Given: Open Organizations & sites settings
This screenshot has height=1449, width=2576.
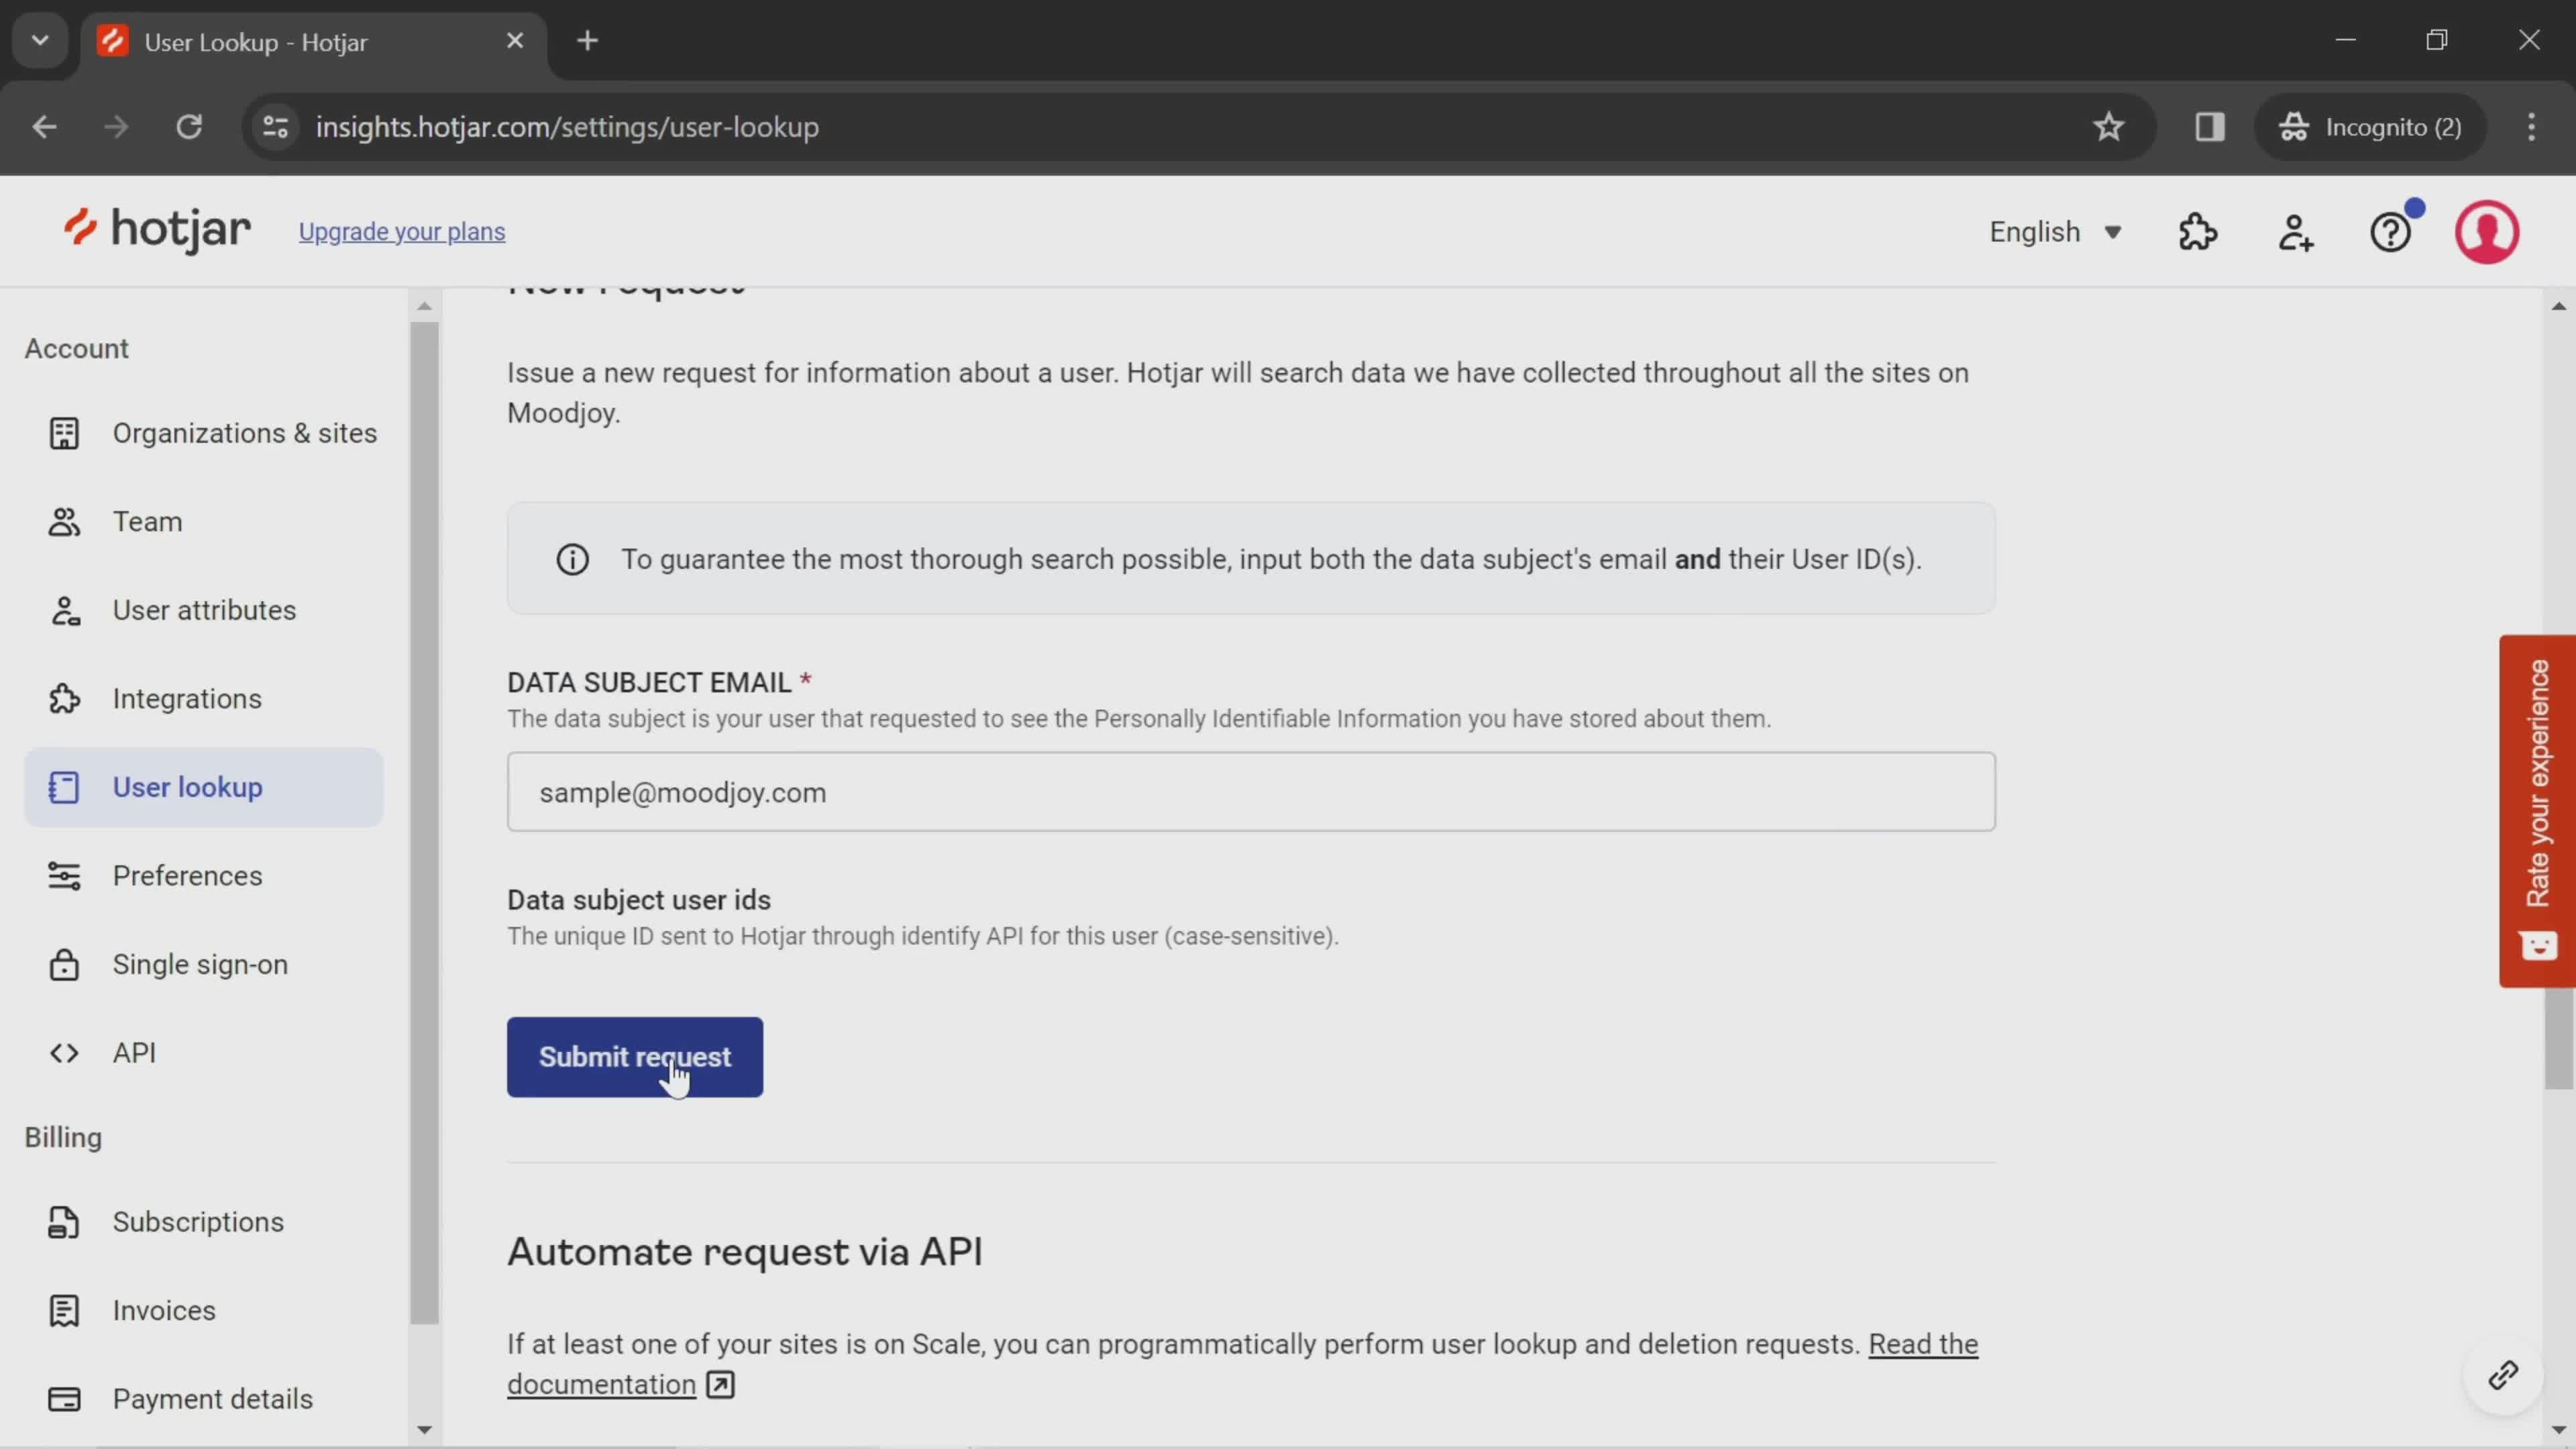Looking at the screenshot, I should click(x=244, y=432).
